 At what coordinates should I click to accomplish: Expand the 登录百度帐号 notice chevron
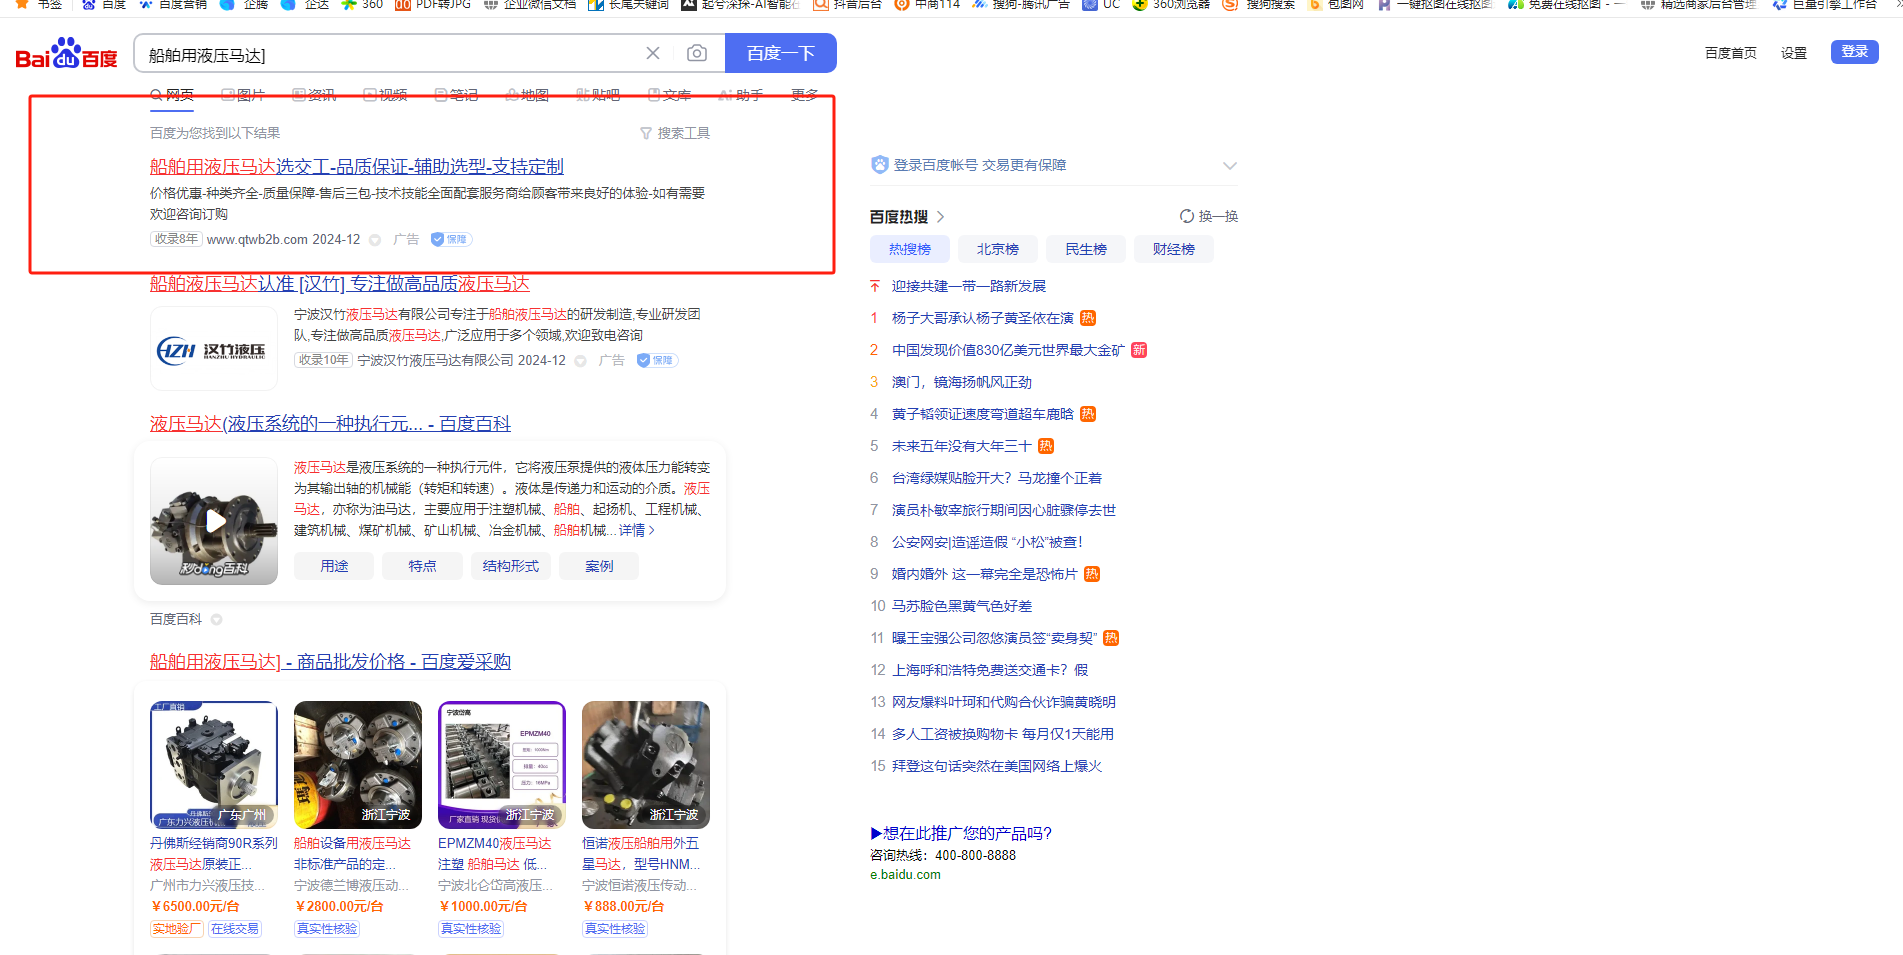pos(1230,166)
